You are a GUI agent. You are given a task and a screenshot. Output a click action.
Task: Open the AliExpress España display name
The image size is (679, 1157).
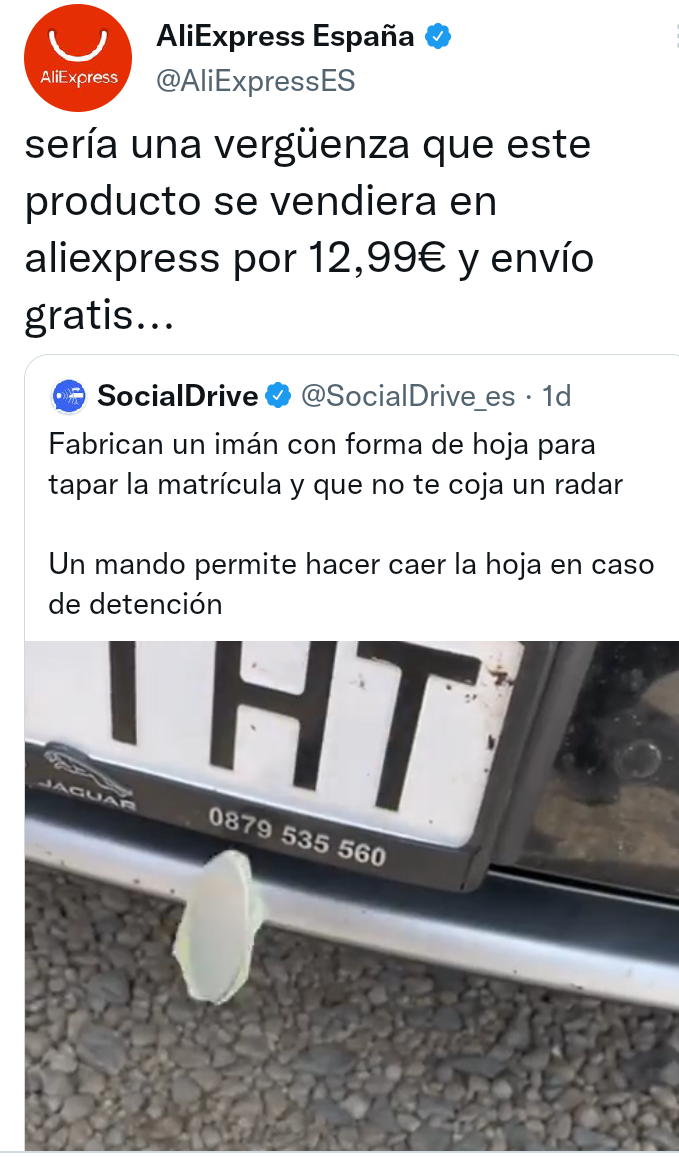tap(285, 36)
